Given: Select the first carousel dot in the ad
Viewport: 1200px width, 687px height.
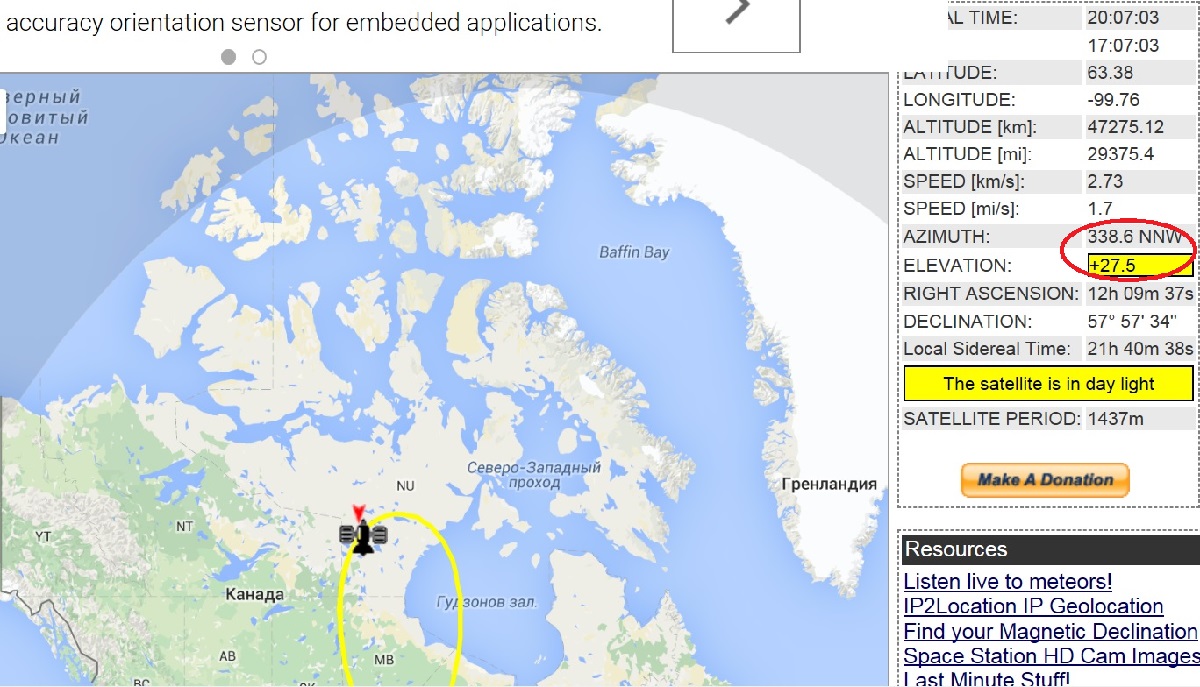Looking at the screenshot, I should [229, 57].
